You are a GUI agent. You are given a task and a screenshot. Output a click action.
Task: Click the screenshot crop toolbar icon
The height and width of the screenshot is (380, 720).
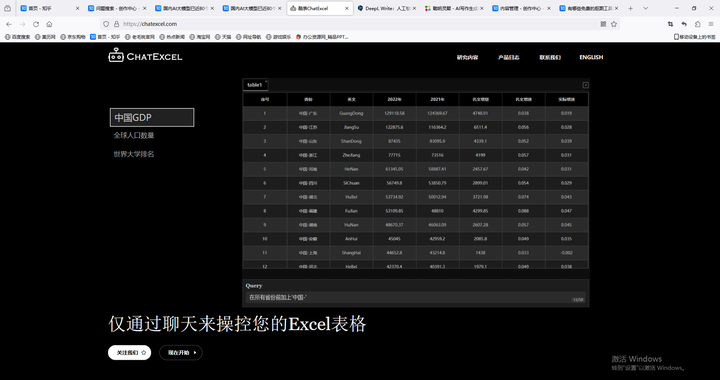[670, 24]
